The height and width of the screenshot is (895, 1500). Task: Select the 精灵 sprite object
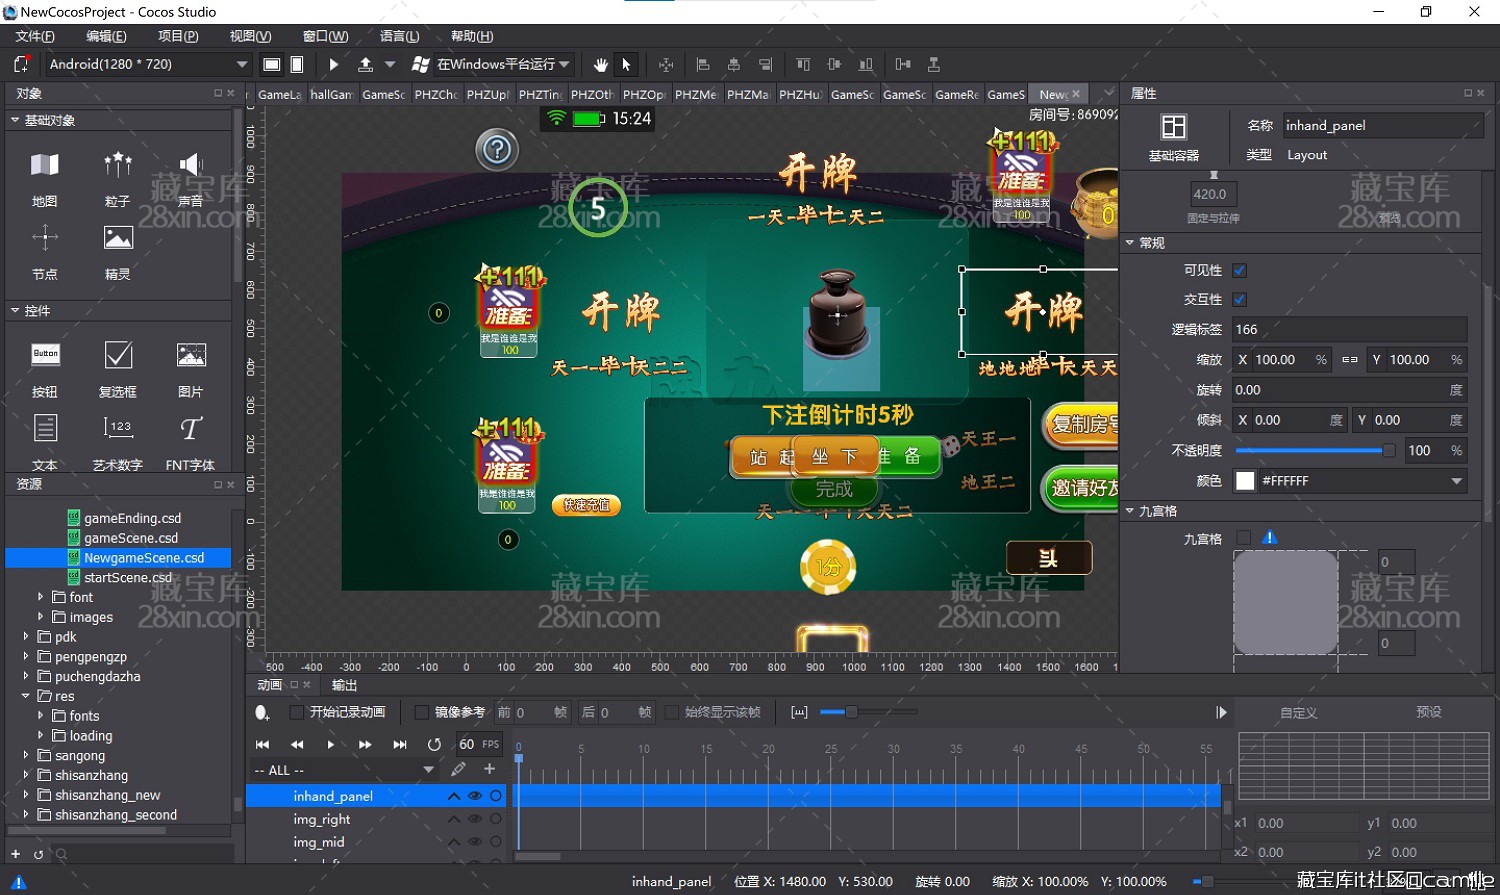click(x=118, y=250)
